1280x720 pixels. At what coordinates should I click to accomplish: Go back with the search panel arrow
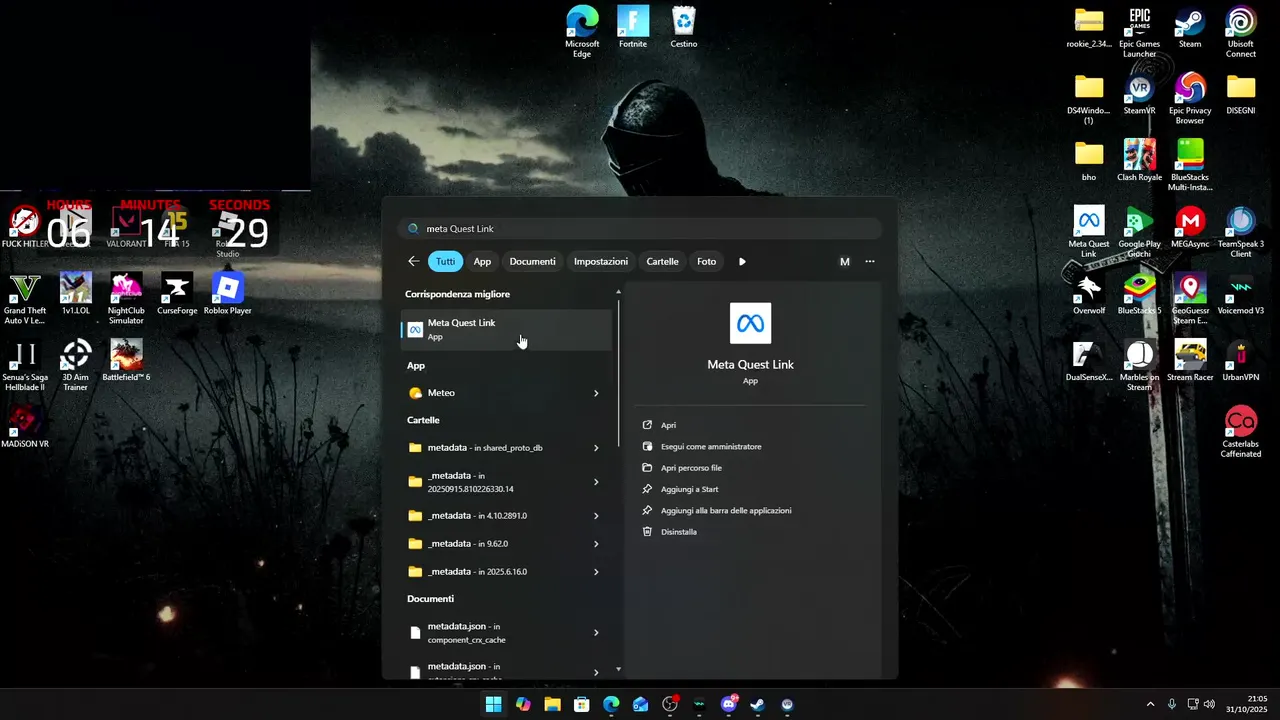tap(414, 261)
